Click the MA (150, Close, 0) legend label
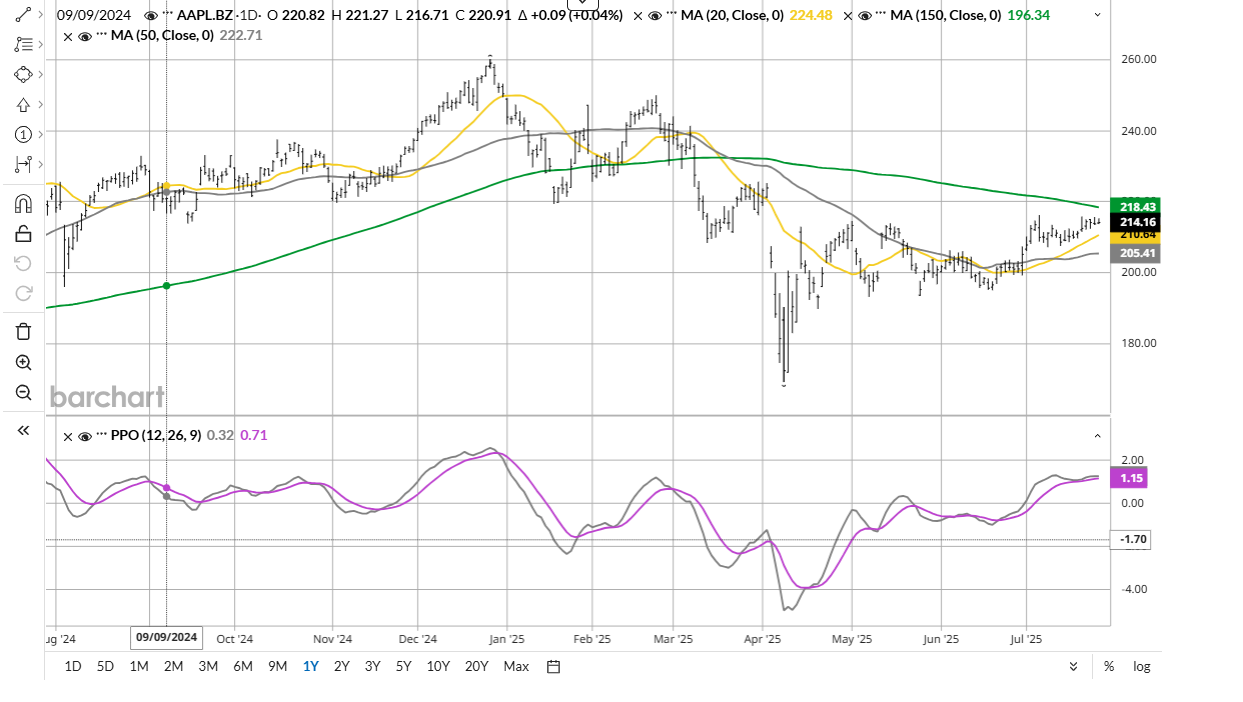 coord(944,16)
